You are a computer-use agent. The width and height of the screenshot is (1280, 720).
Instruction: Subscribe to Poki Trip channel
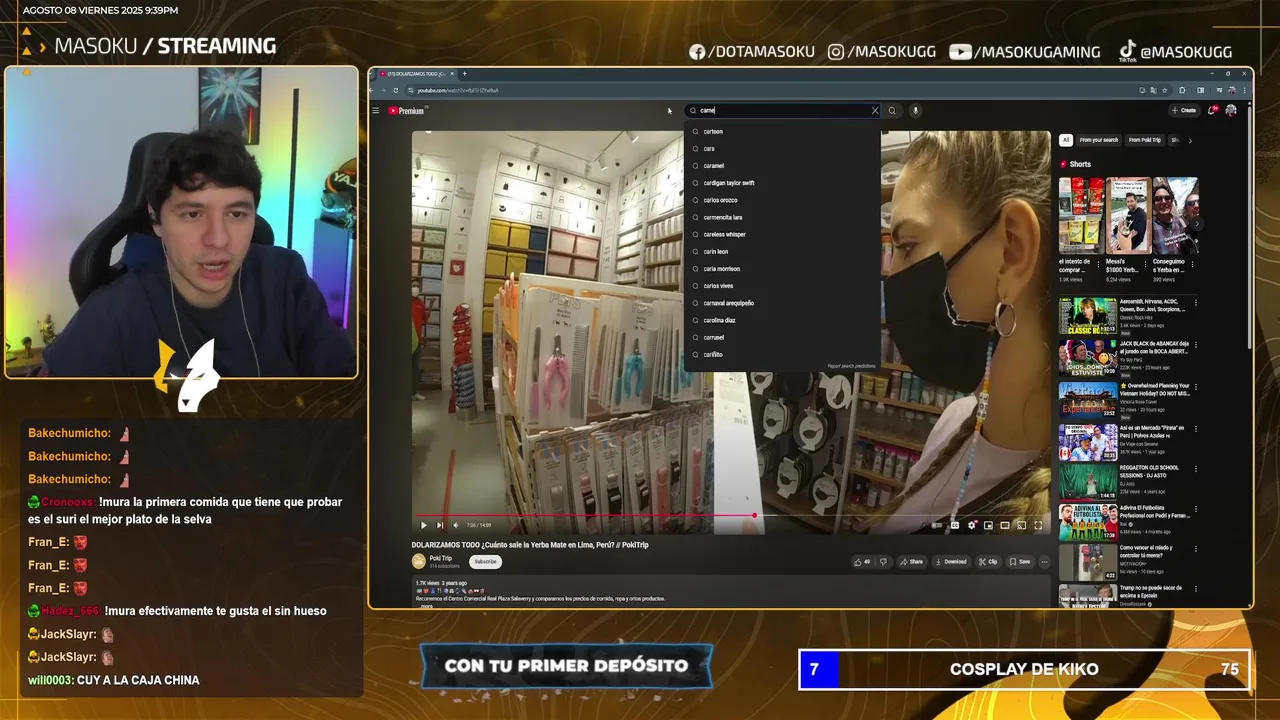pos(486,562)
